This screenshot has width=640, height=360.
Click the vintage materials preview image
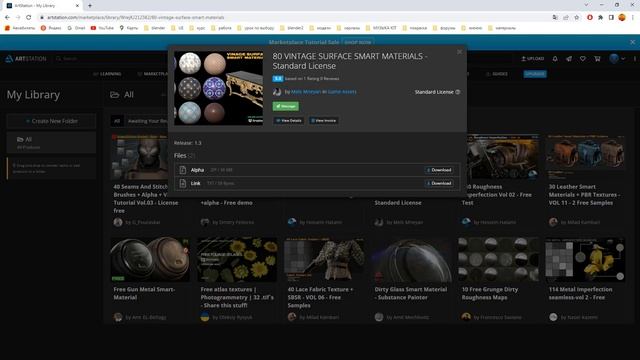pyautogui.click(x=219, y=88)
